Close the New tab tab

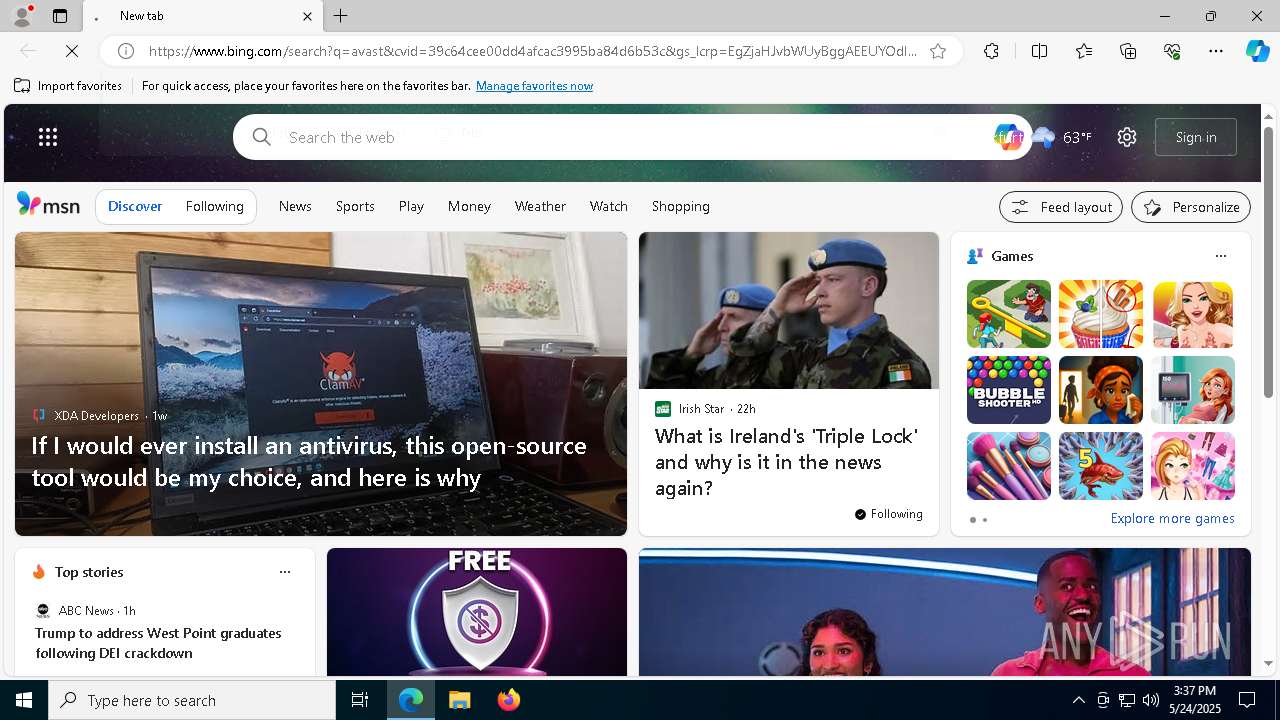click(307, 16)
